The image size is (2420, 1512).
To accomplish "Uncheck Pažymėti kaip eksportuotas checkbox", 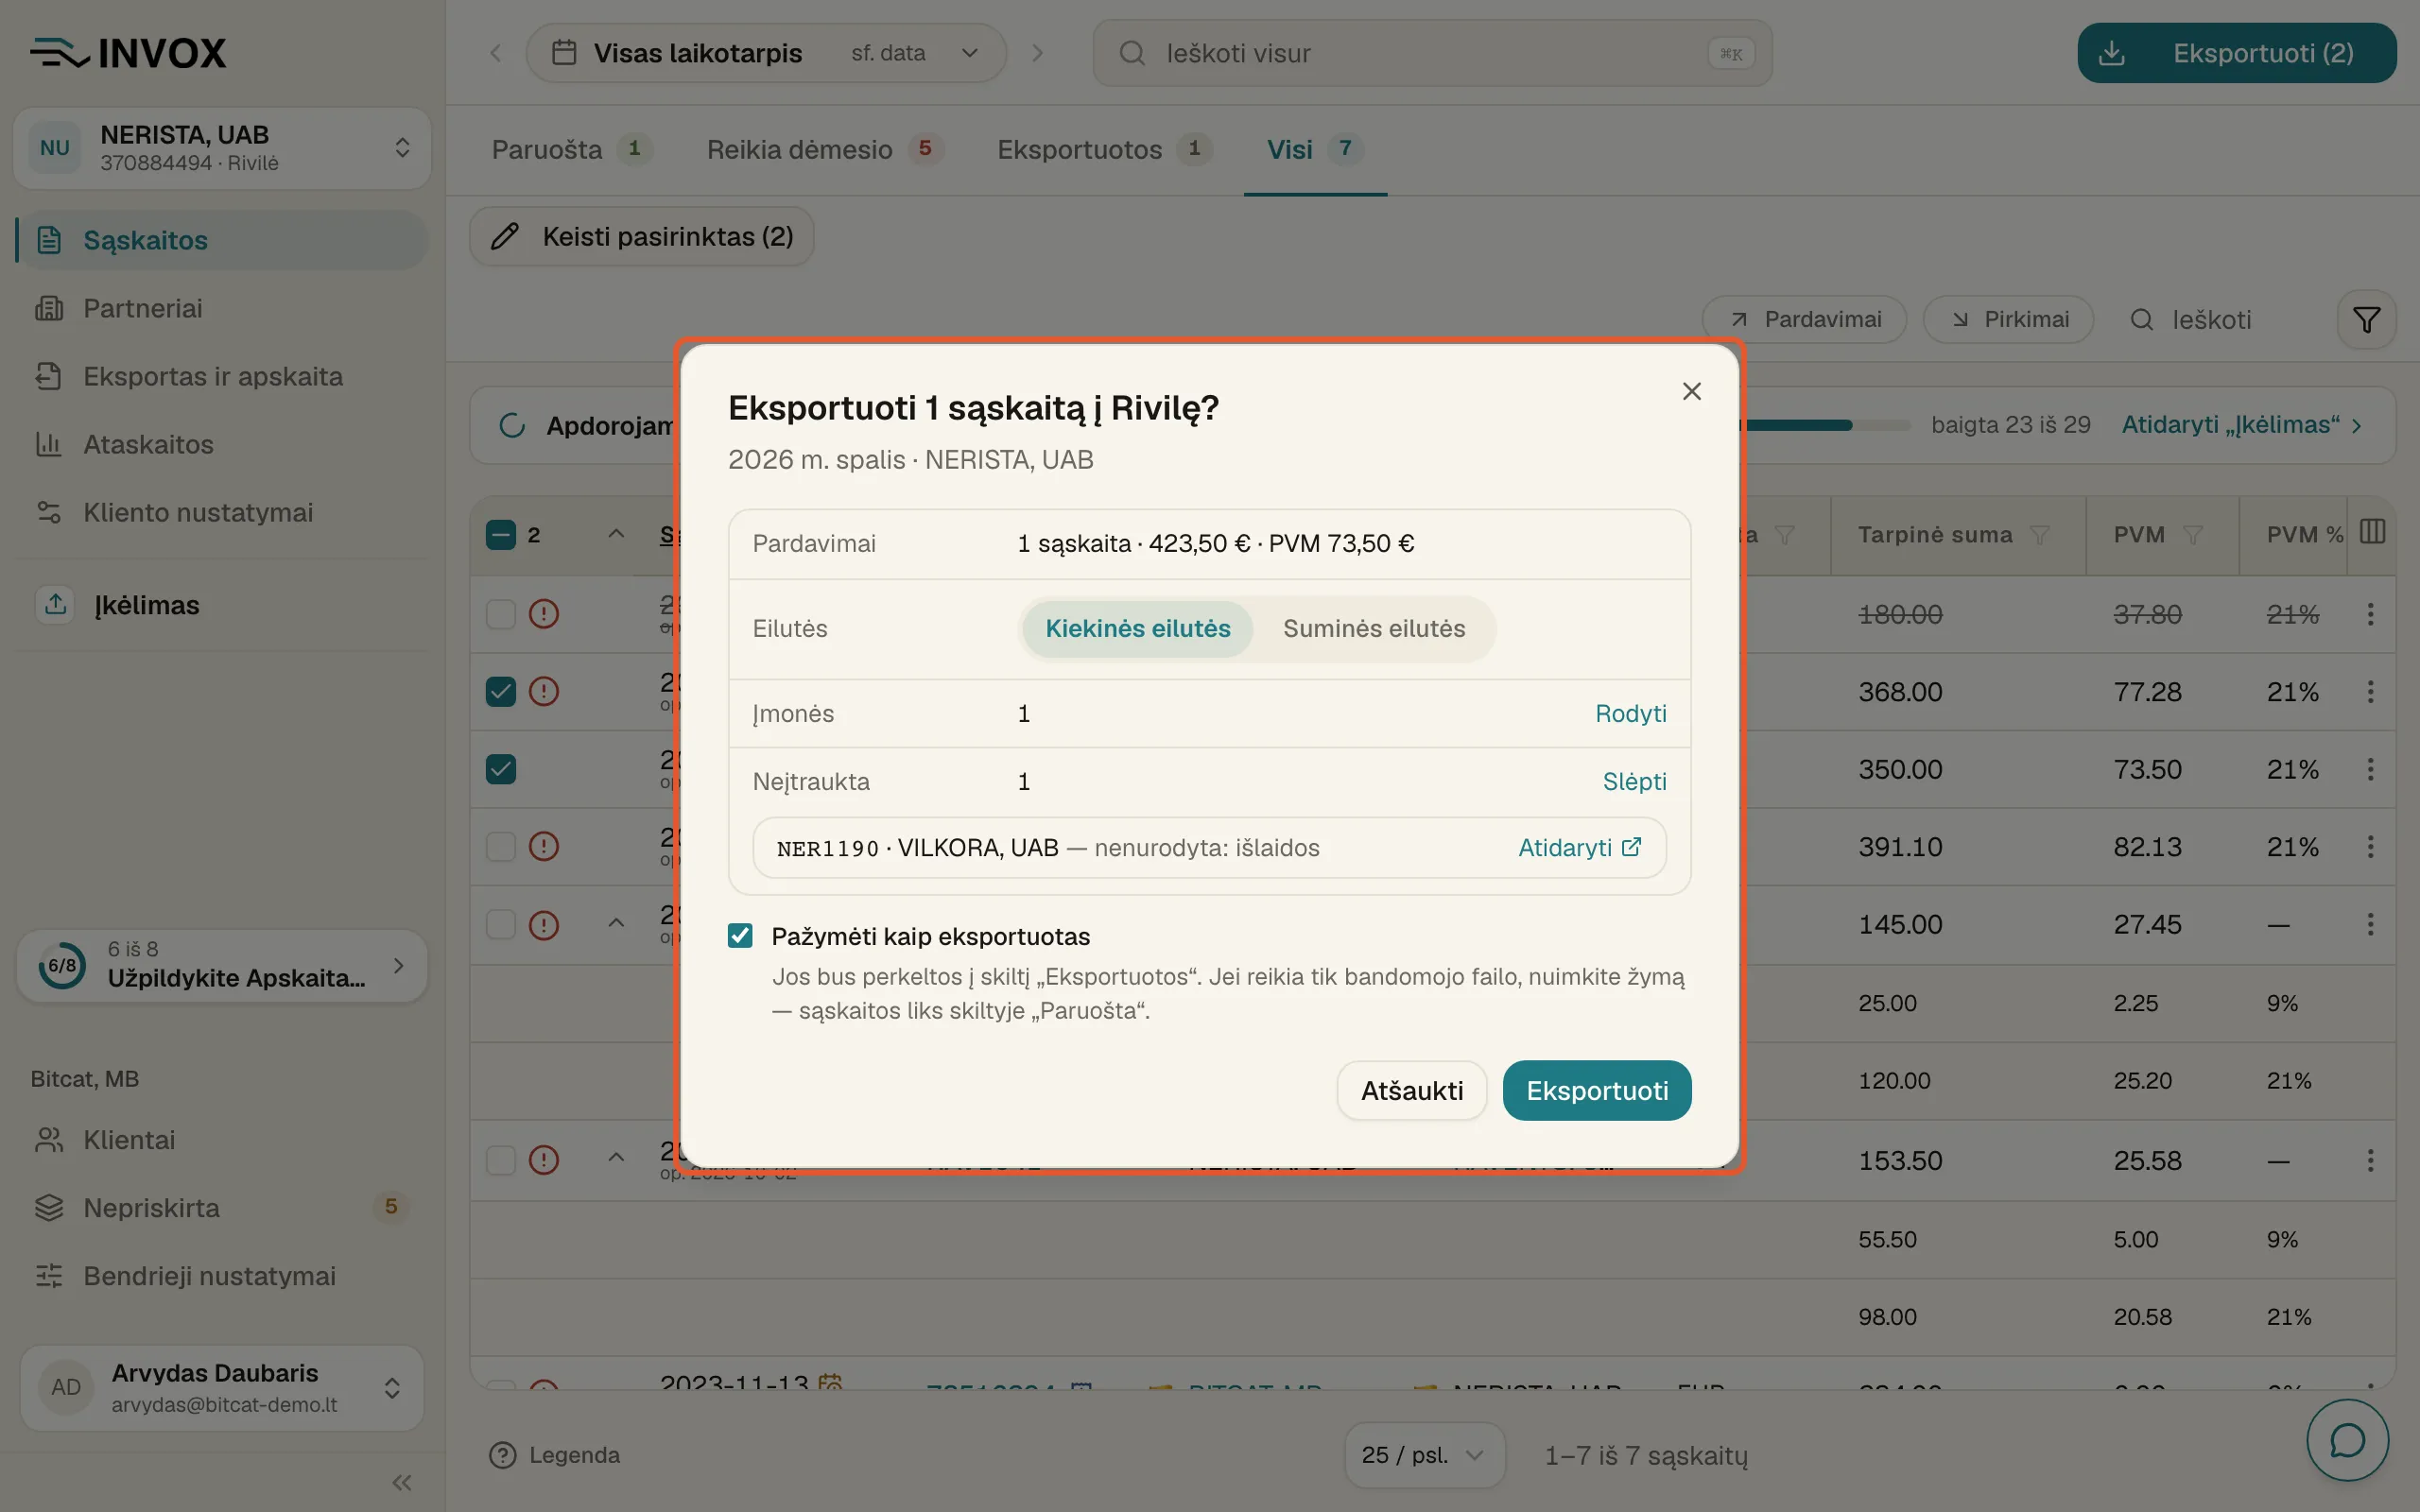I will (x=740, y=936).
